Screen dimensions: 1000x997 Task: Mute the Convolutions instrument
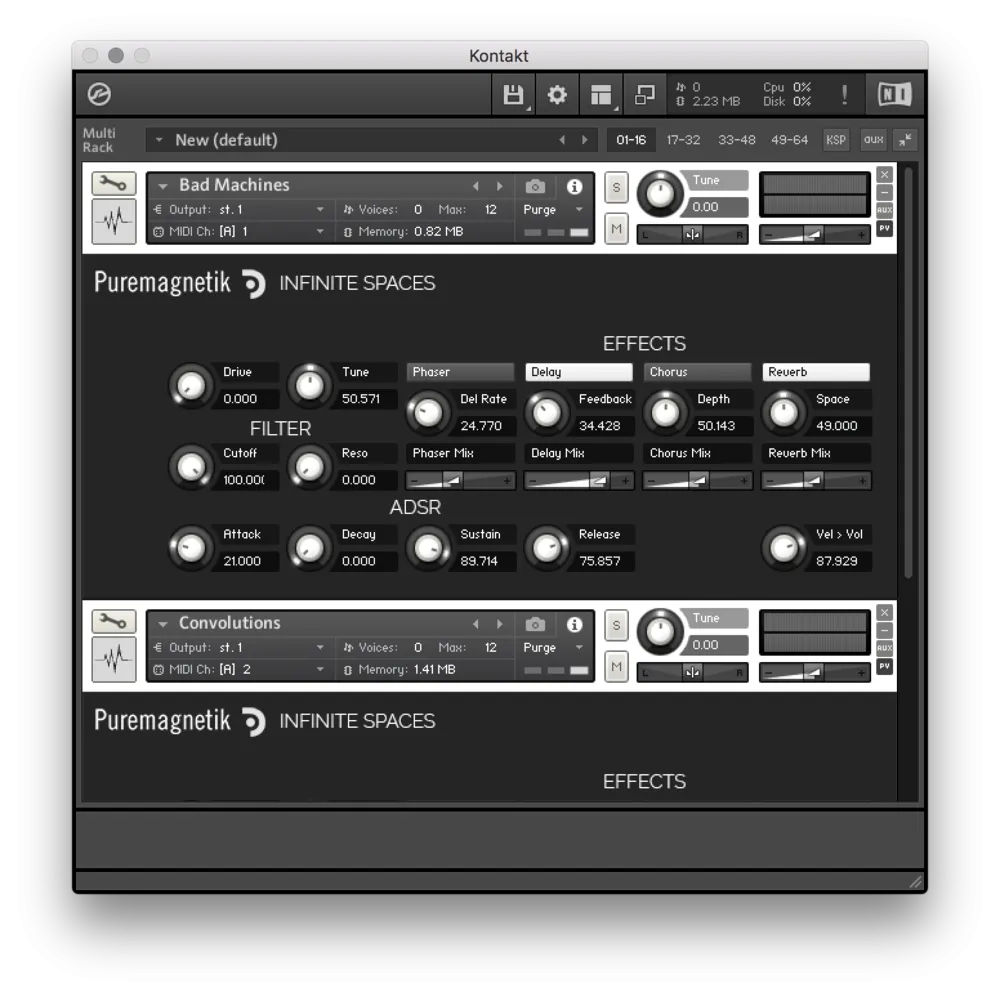tap(616, 666)
